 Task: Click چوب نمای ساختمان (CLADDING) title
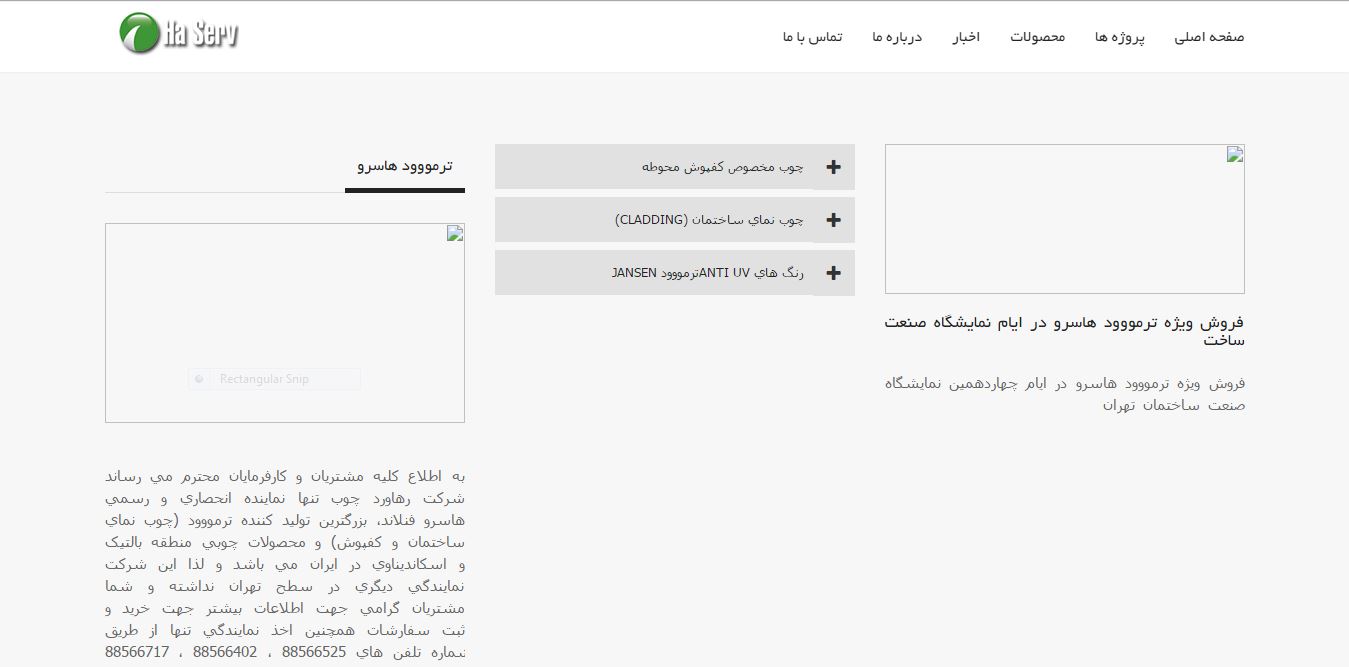[709, 220]
